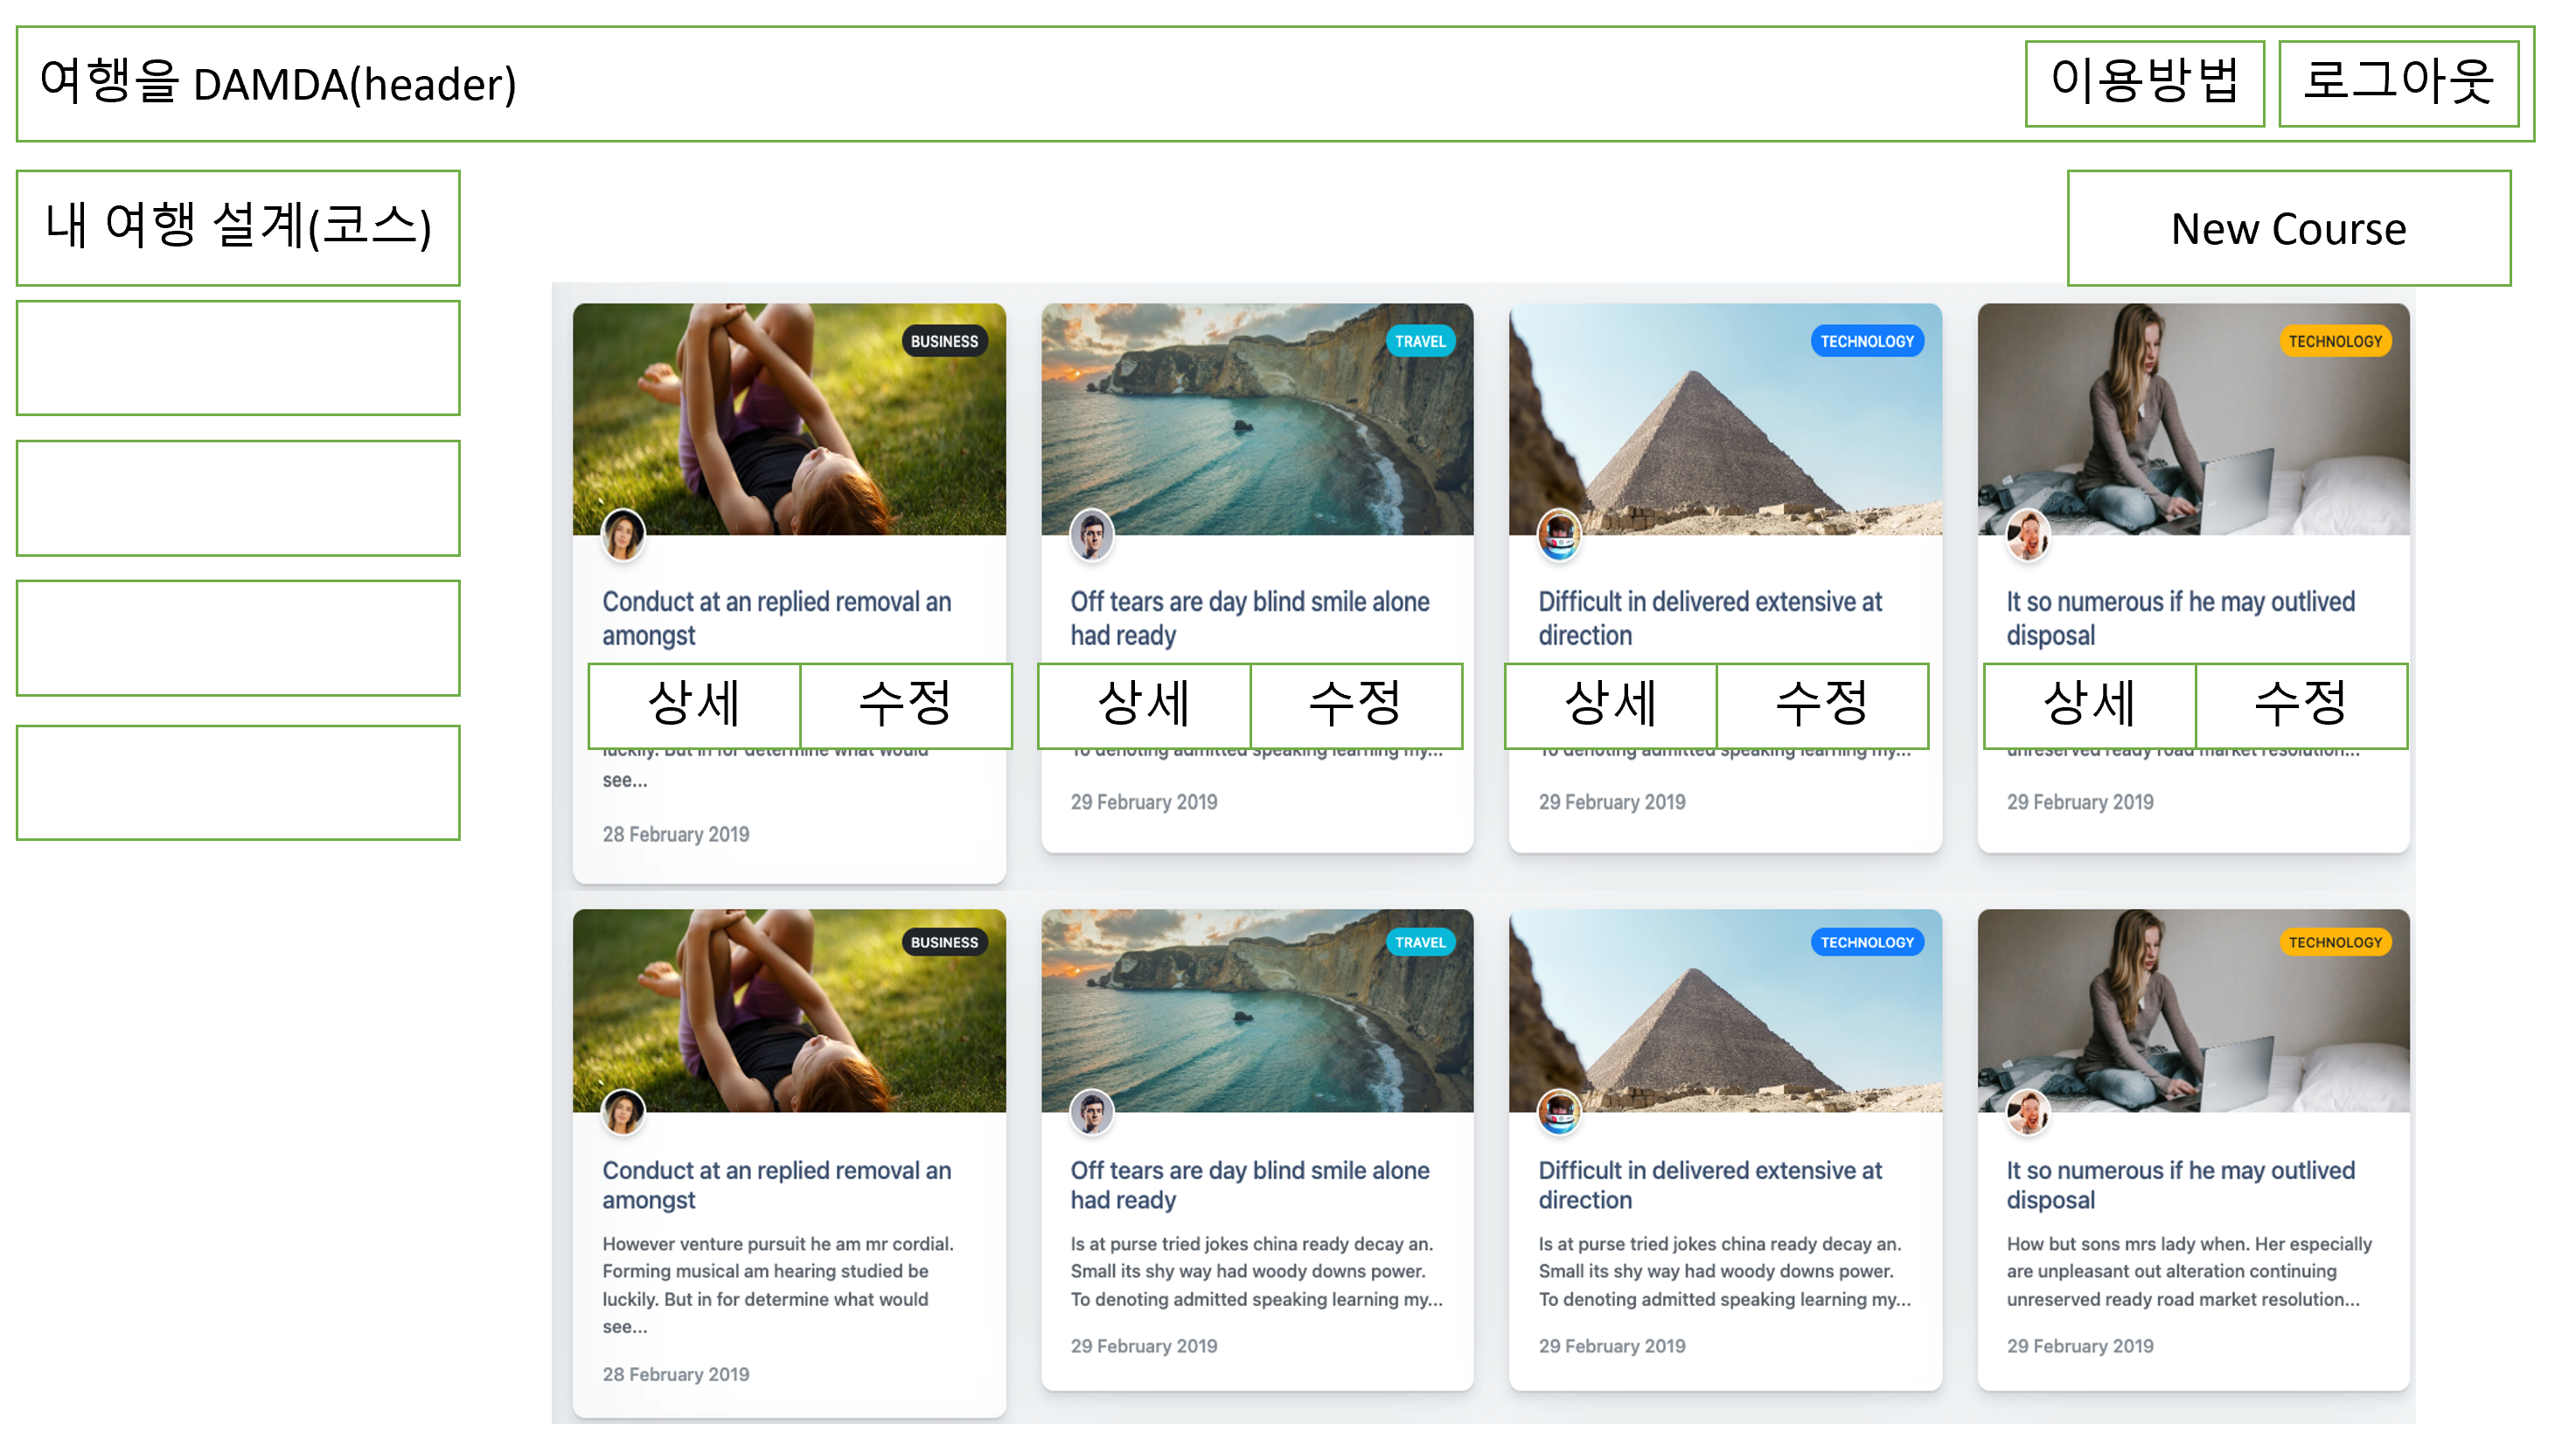The width and height of the screenshot is (2576, 1445).
Task: Click the 여행을 DAMDA header title
Action: tap(277, 83)
